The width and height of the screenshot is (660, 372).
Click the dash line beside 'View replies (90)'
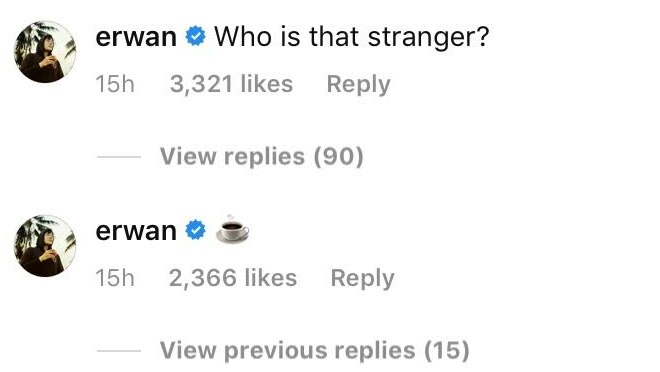point(119,157)
